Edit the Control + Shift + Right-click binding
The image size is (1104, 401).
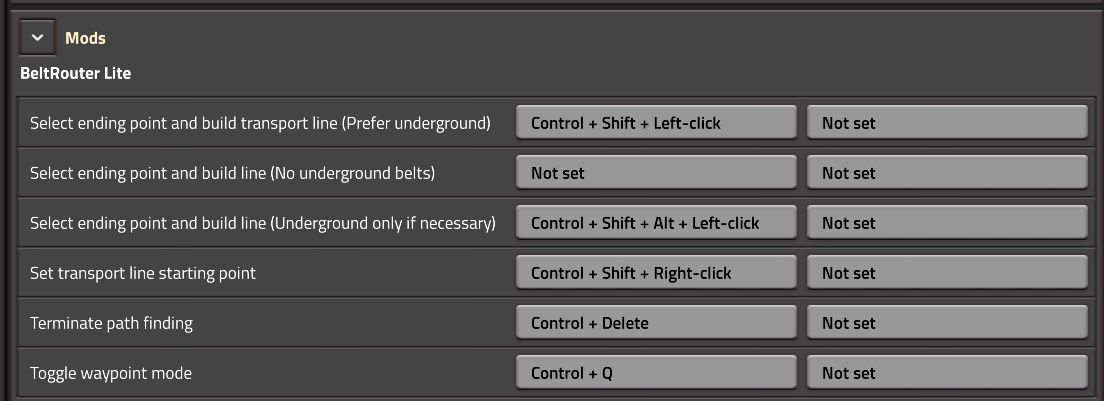point(656,273)
